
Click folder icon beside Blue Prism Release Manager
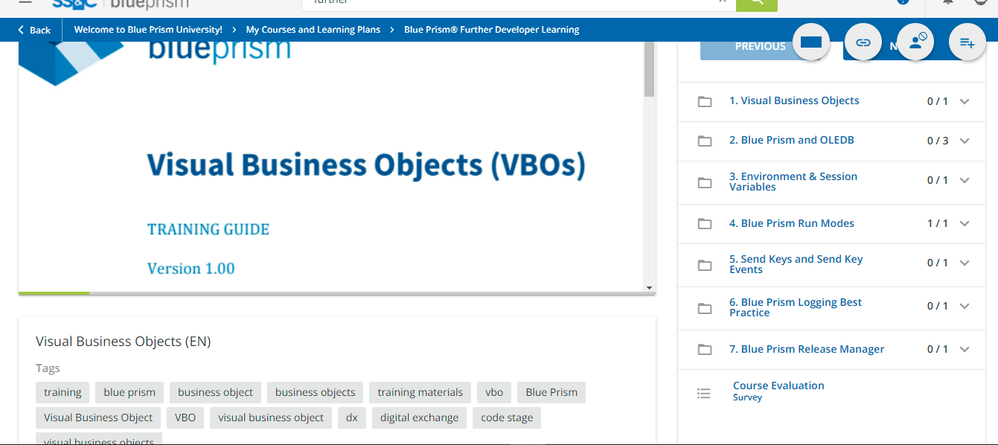point(705,349)
